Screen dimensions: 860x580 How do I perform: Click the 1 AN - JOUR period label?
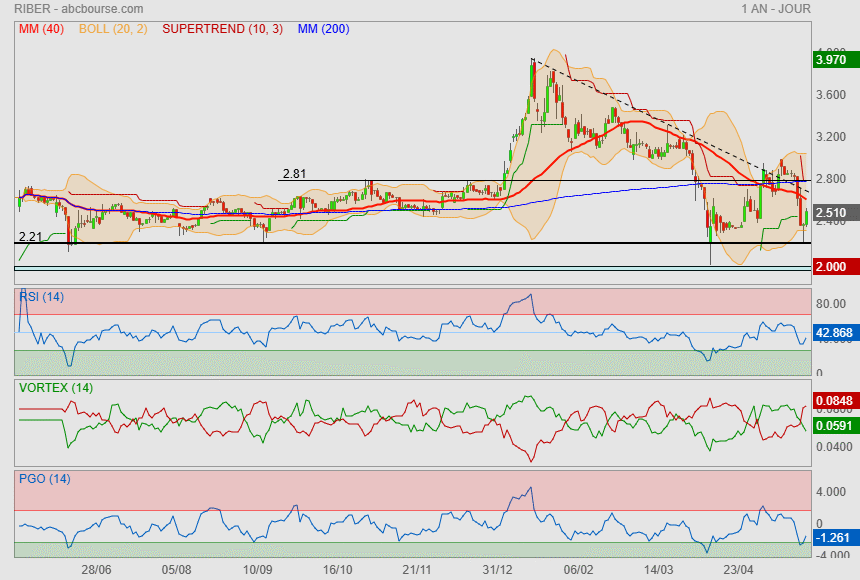click(776, 9)
